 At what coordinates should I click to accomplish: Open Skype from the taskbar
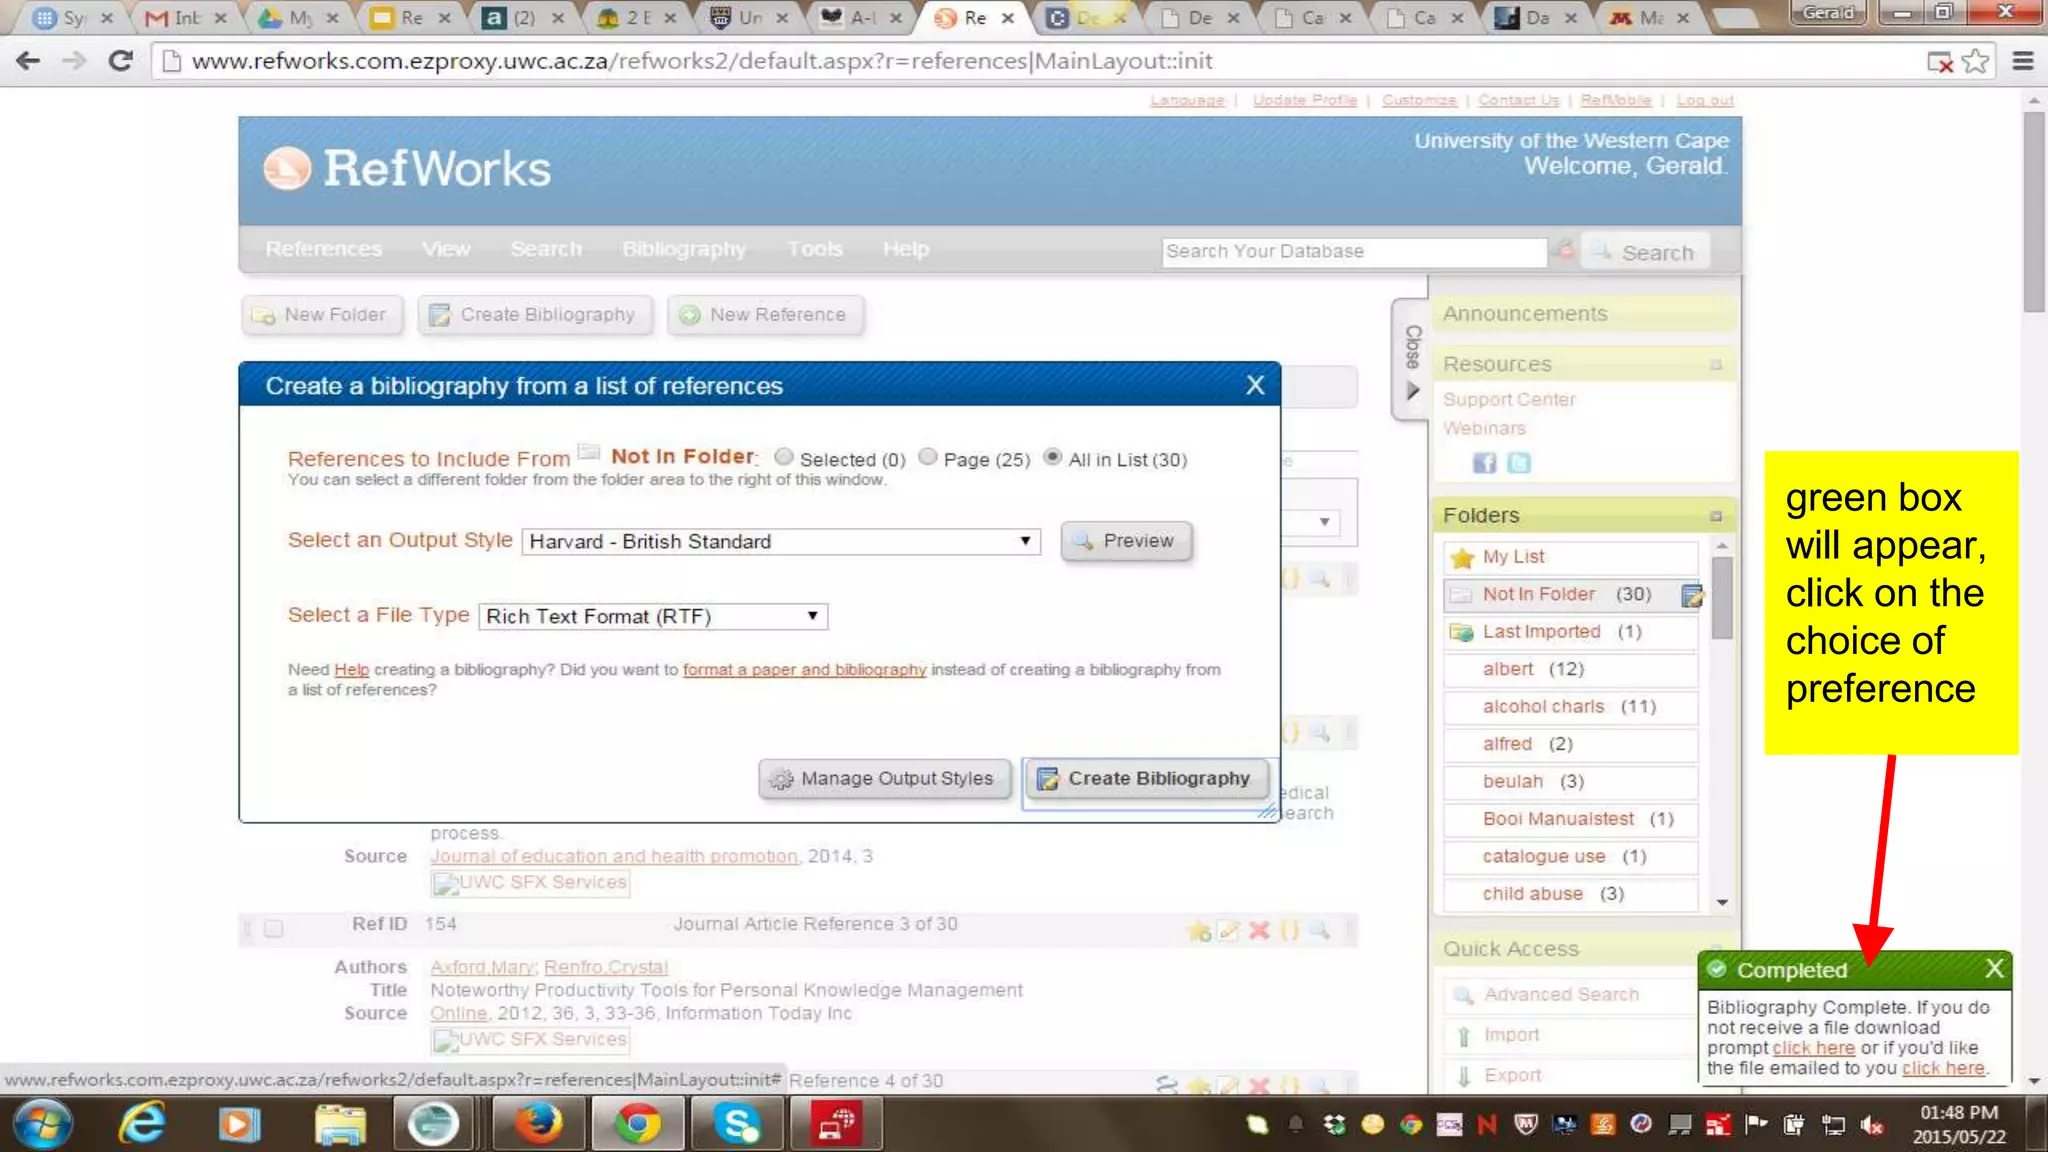pos(737,1124)
